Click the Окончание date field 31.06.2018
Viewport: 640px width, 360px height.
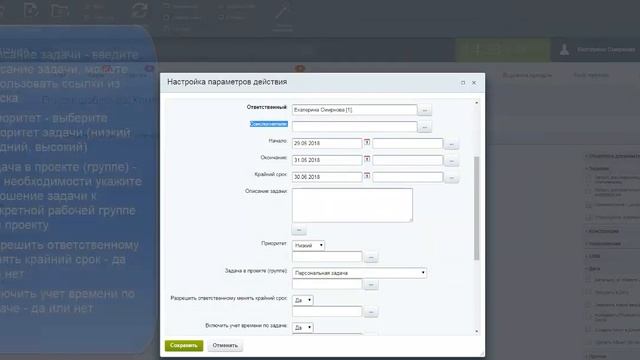pyautogui.click(x=327, y=160)
